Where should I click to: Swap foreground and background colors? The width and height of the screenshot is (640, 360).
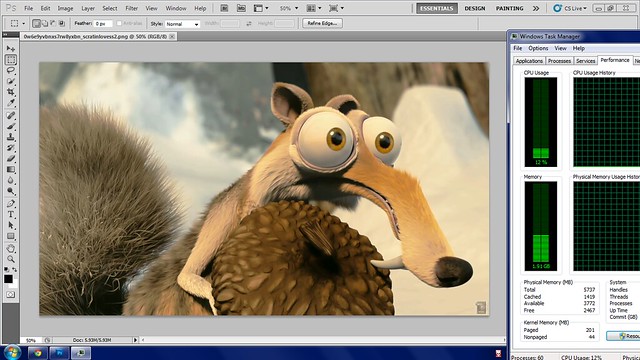click(x=15, y=269)
